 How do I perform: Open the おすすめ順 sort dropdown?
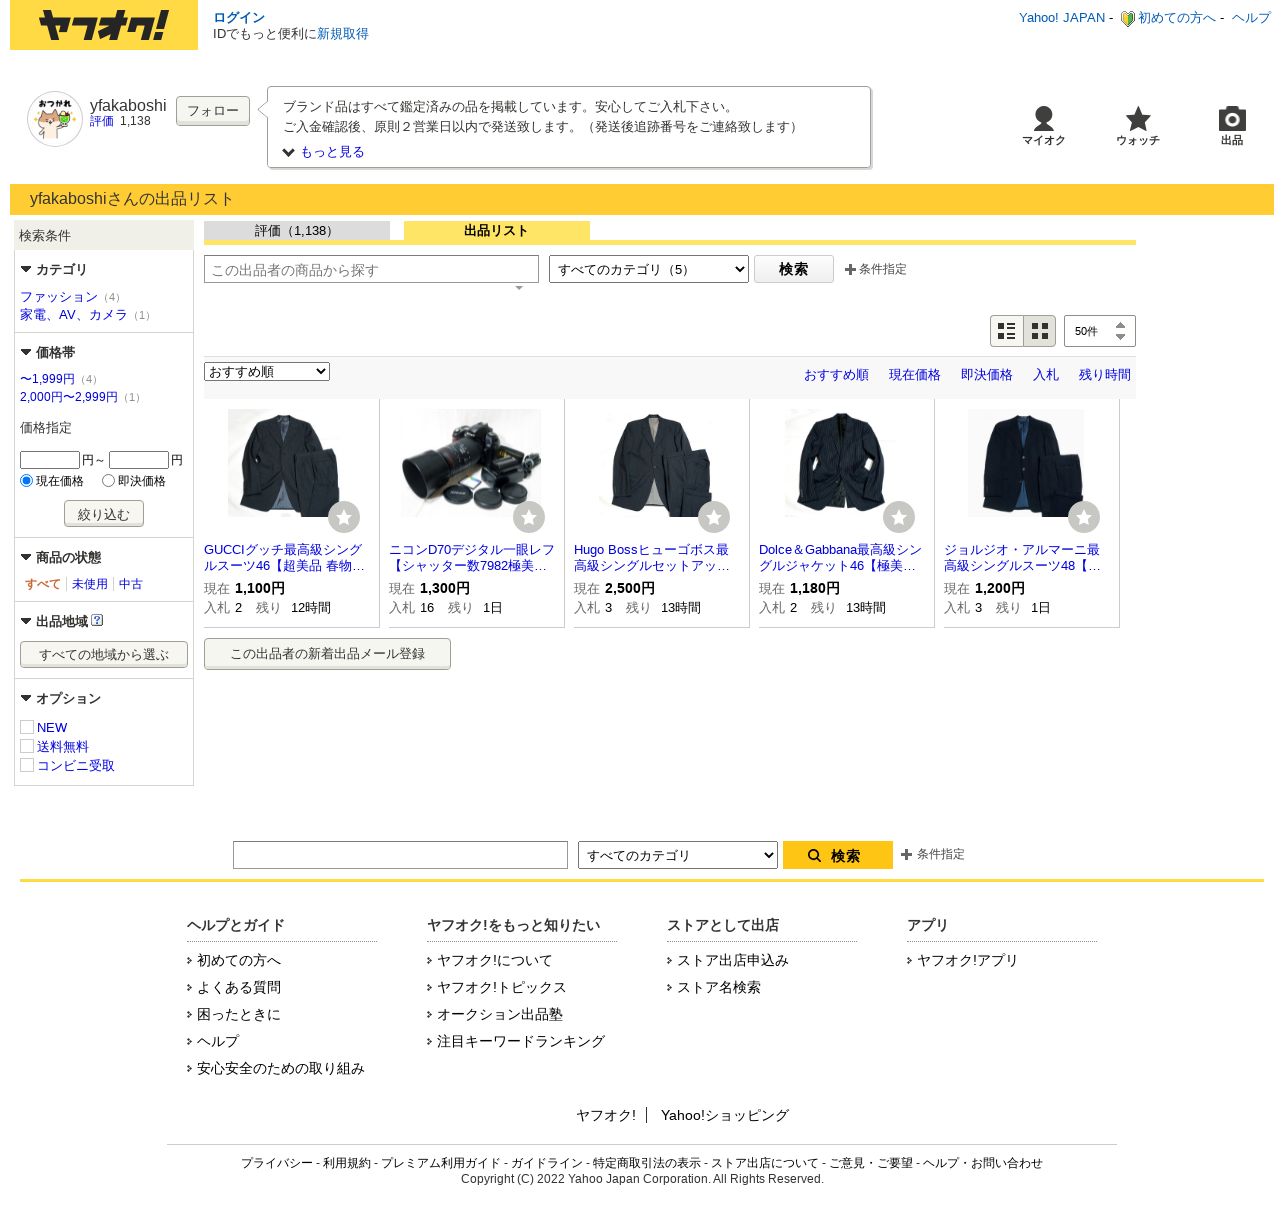tap(267, 372)
